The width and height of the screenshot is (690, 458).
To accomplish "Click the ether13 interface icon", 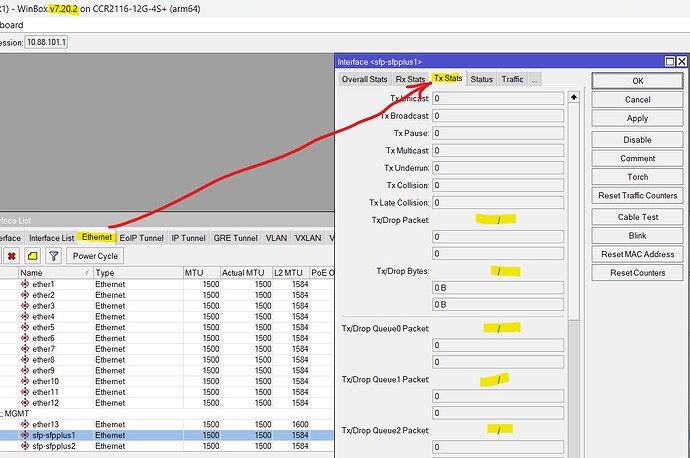I will [x=25, y=424].
